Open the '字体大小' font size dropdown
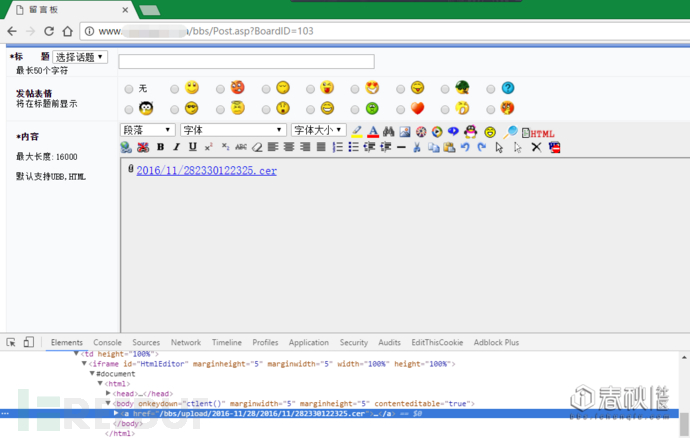690x438 pixels. (x=318, y=130)
